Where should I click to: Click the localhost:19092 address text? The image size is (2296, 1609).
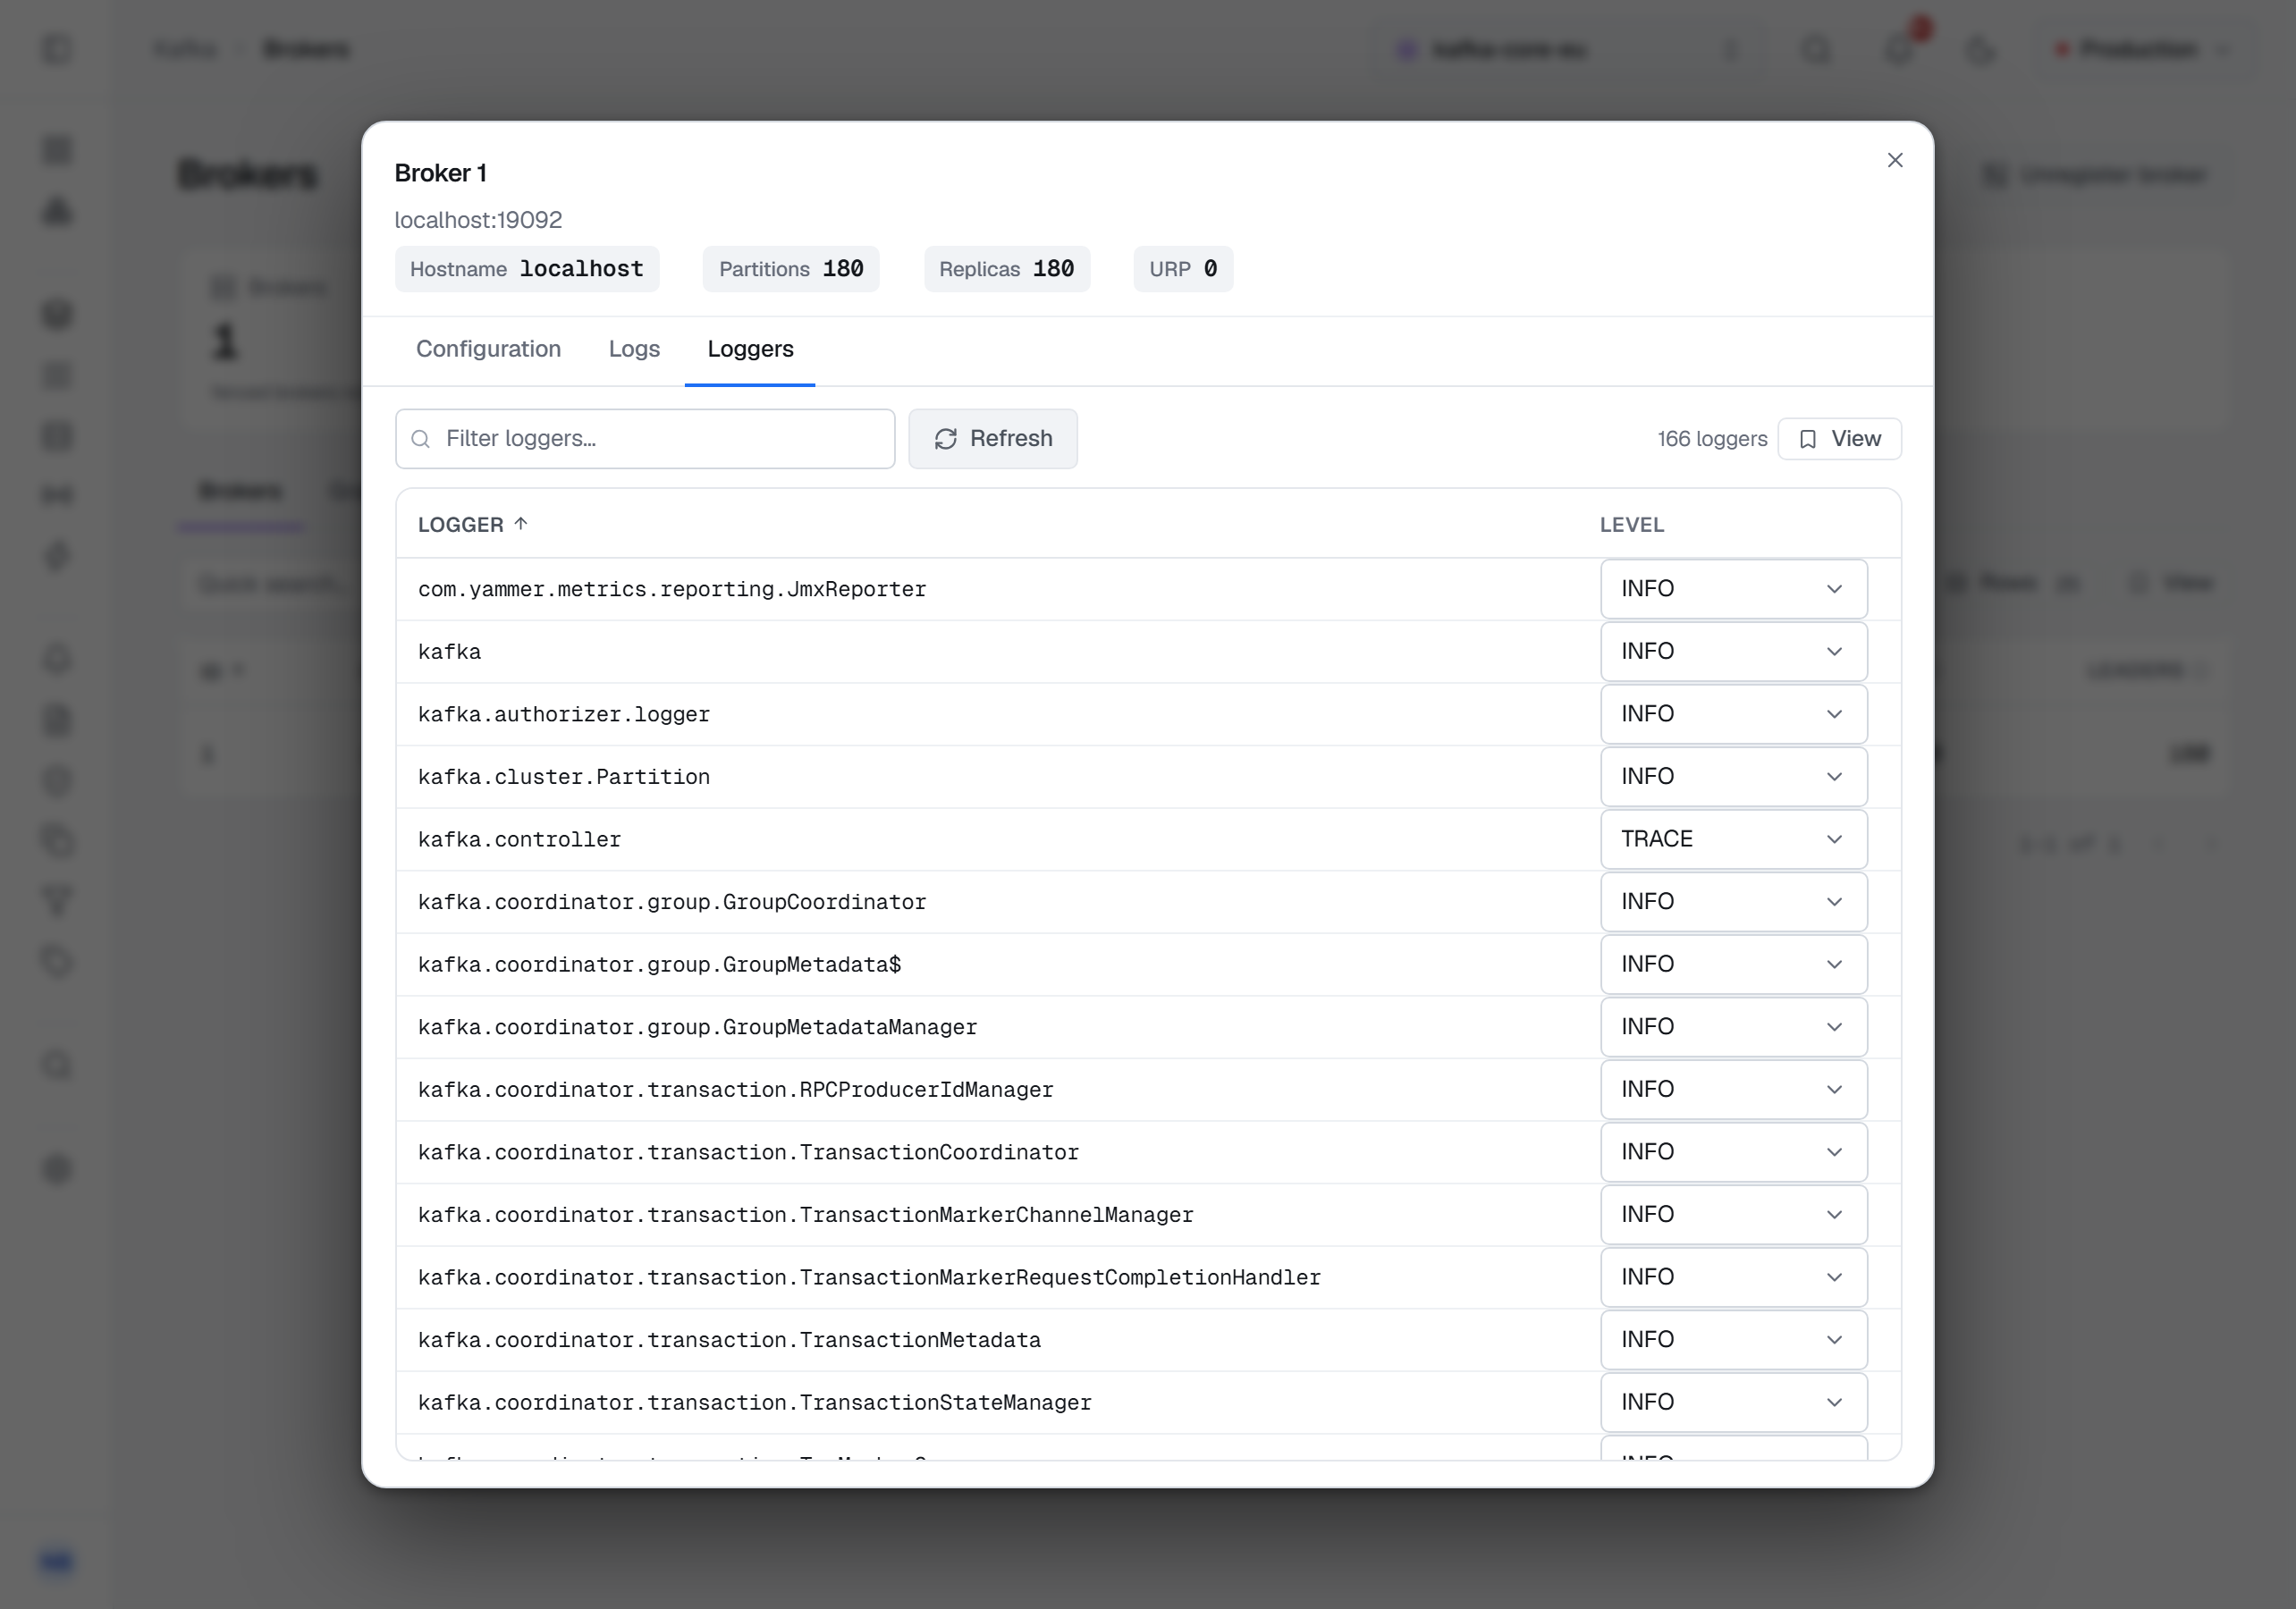(x=478, y=220)
